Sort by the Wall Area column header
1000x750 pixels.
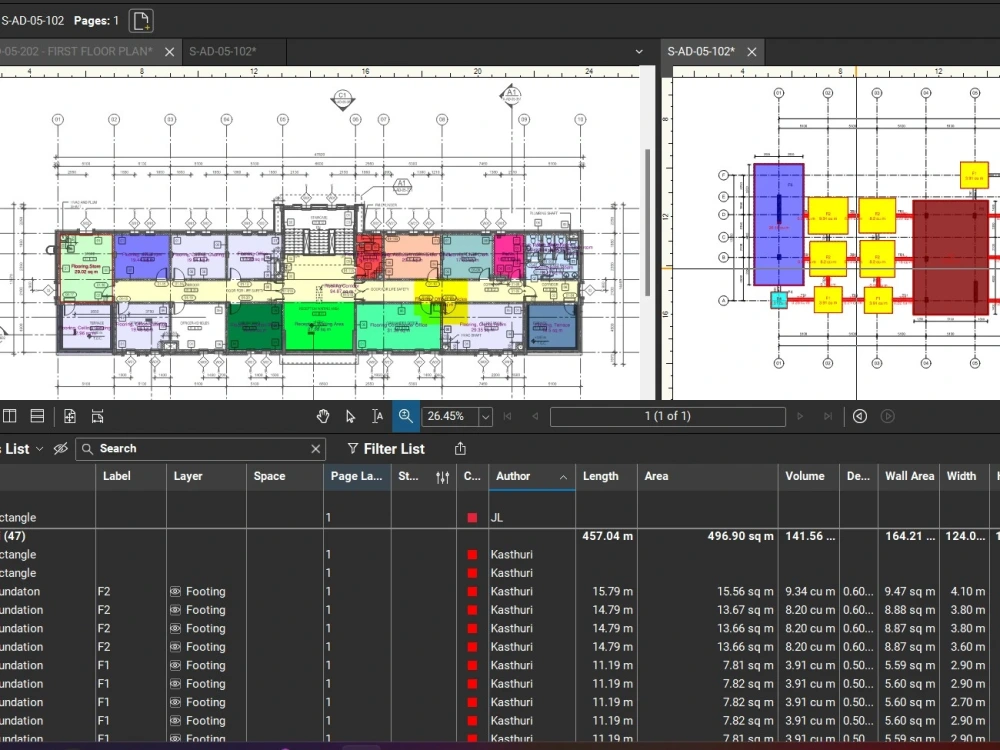(909, 476)
